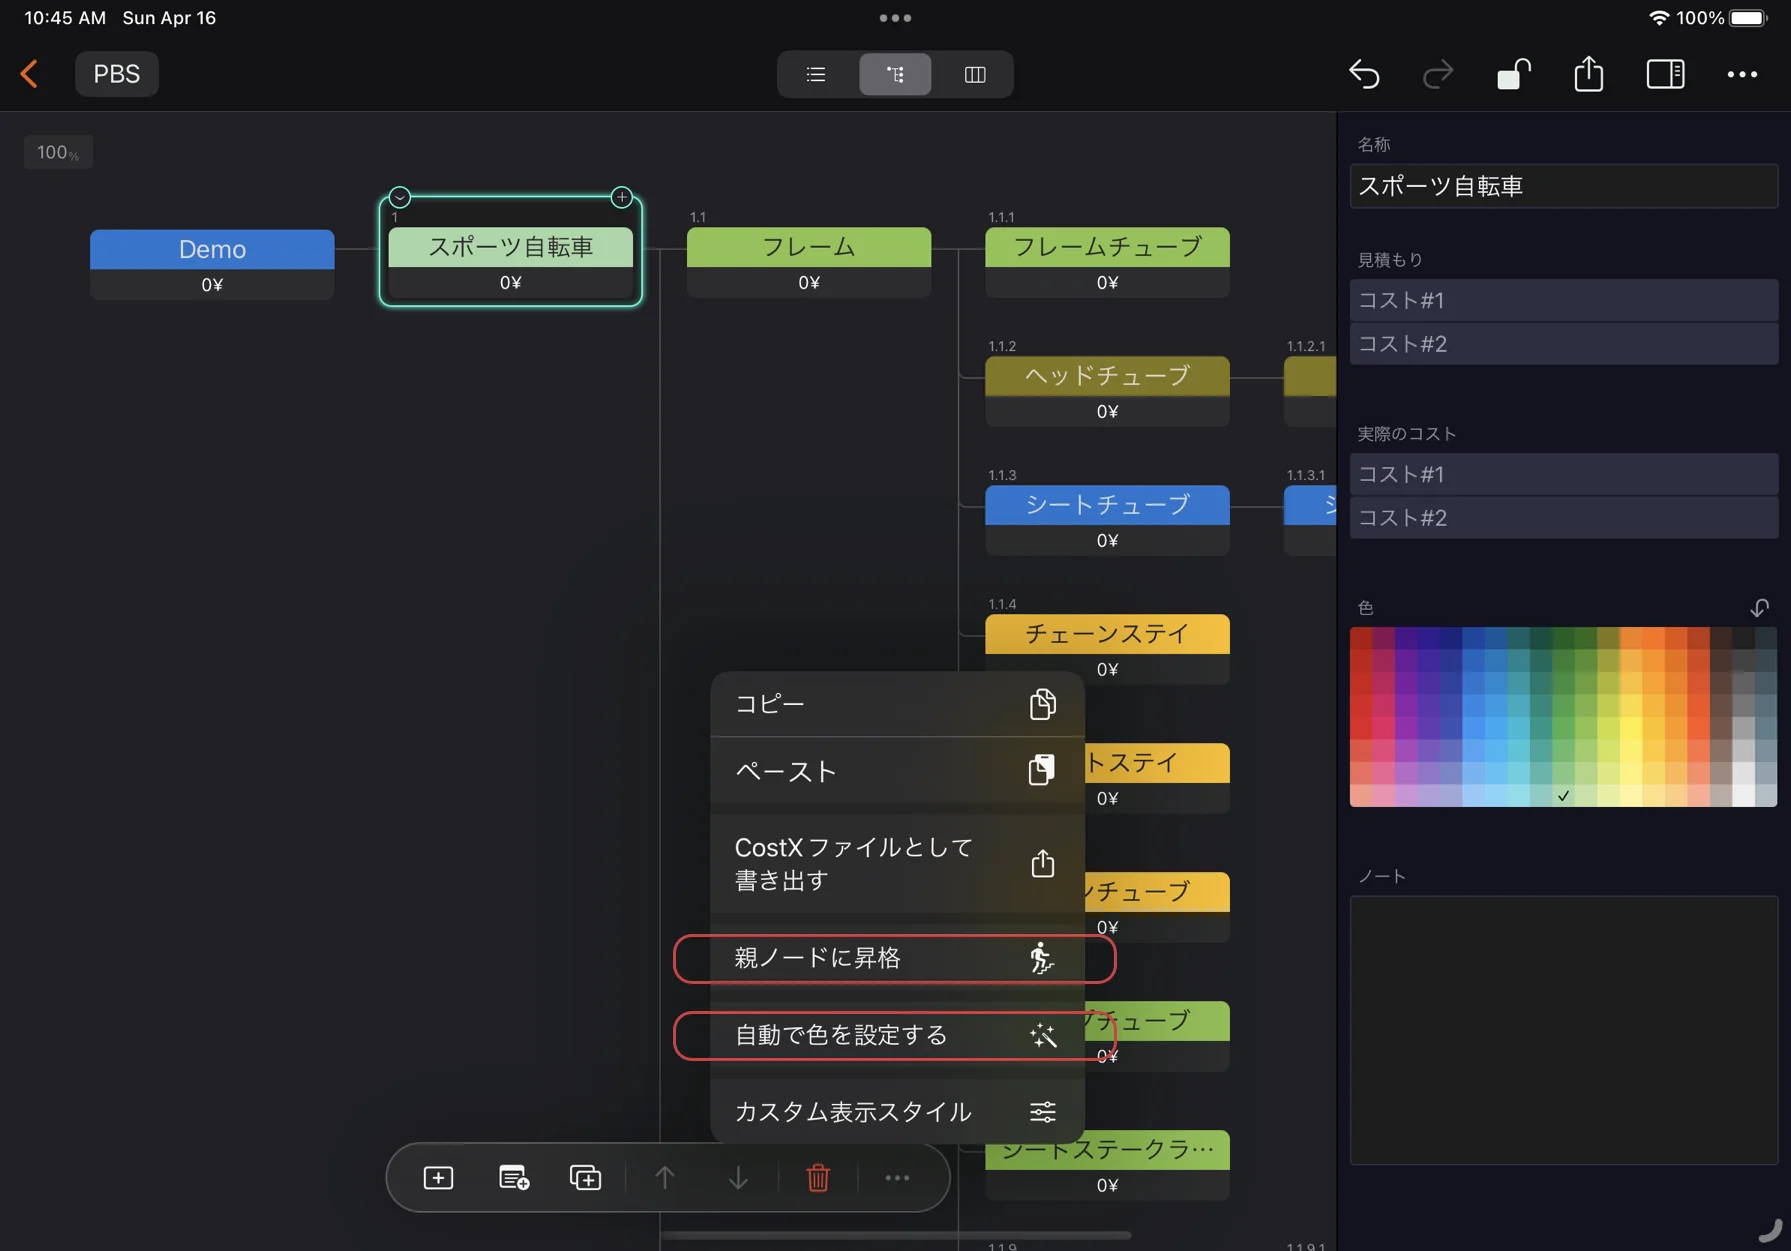Duplicate the selected node

586,1178
